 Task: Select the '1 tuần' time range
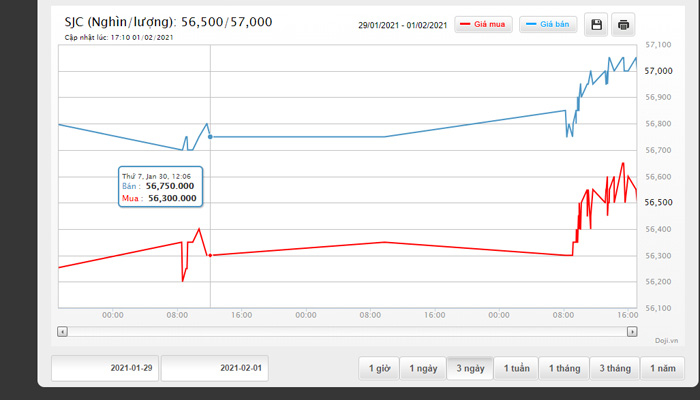[517, 368]
